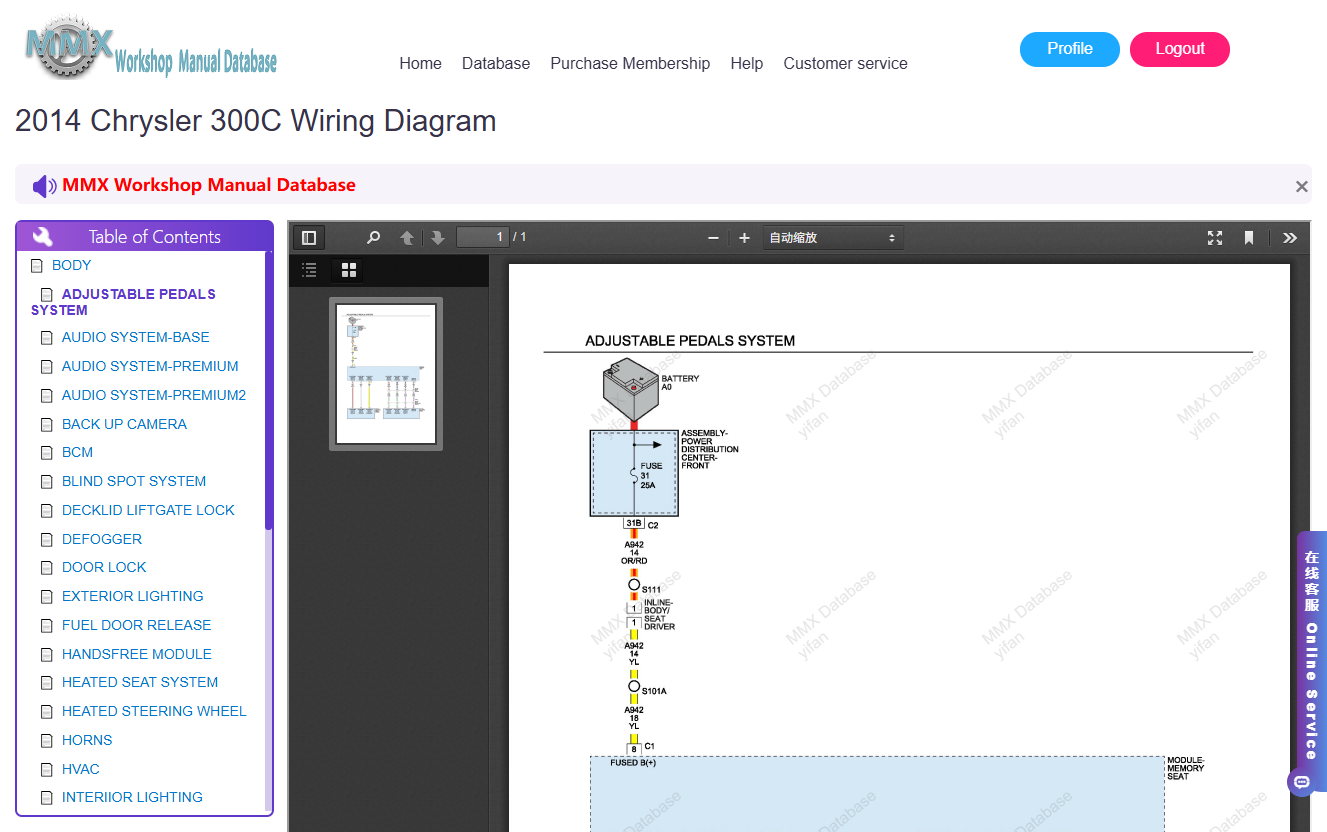Viewport: 1327px width, 832px height.
Task: Go to next page arrow
Action: 438,237
